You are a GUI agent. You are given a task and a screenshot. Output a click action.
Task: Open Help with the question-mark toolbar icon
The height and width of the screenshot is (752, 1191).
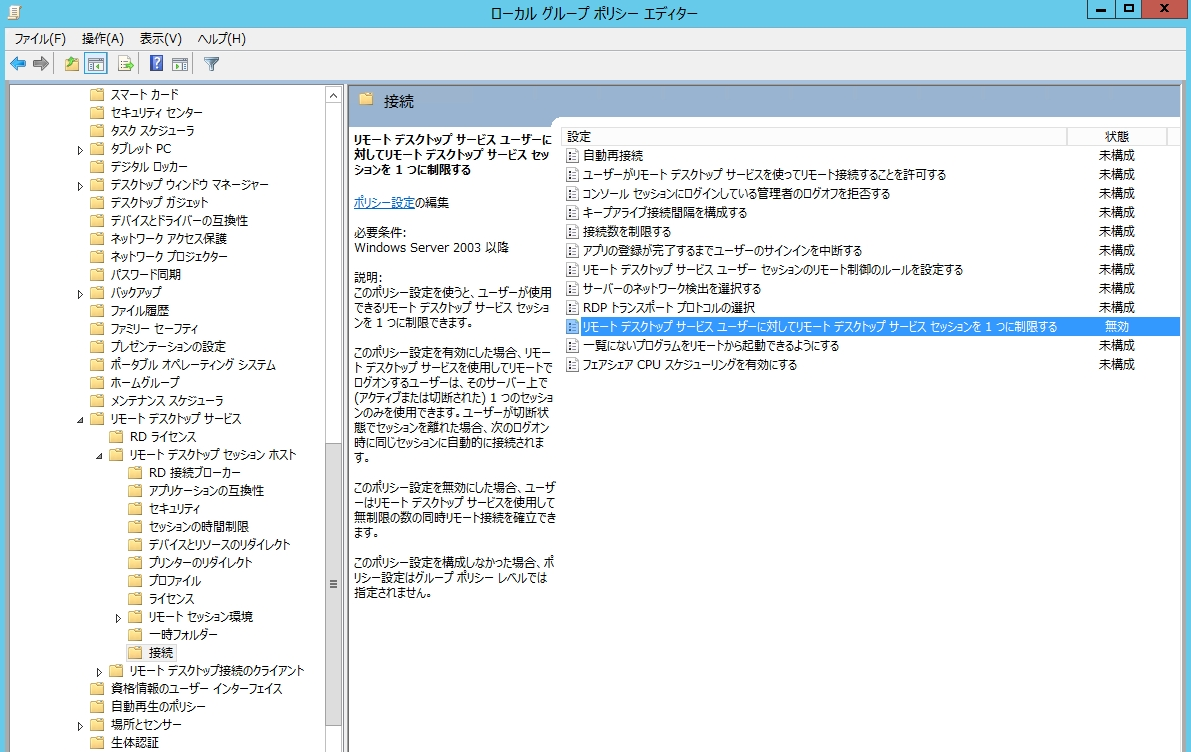tap(156, 65)
